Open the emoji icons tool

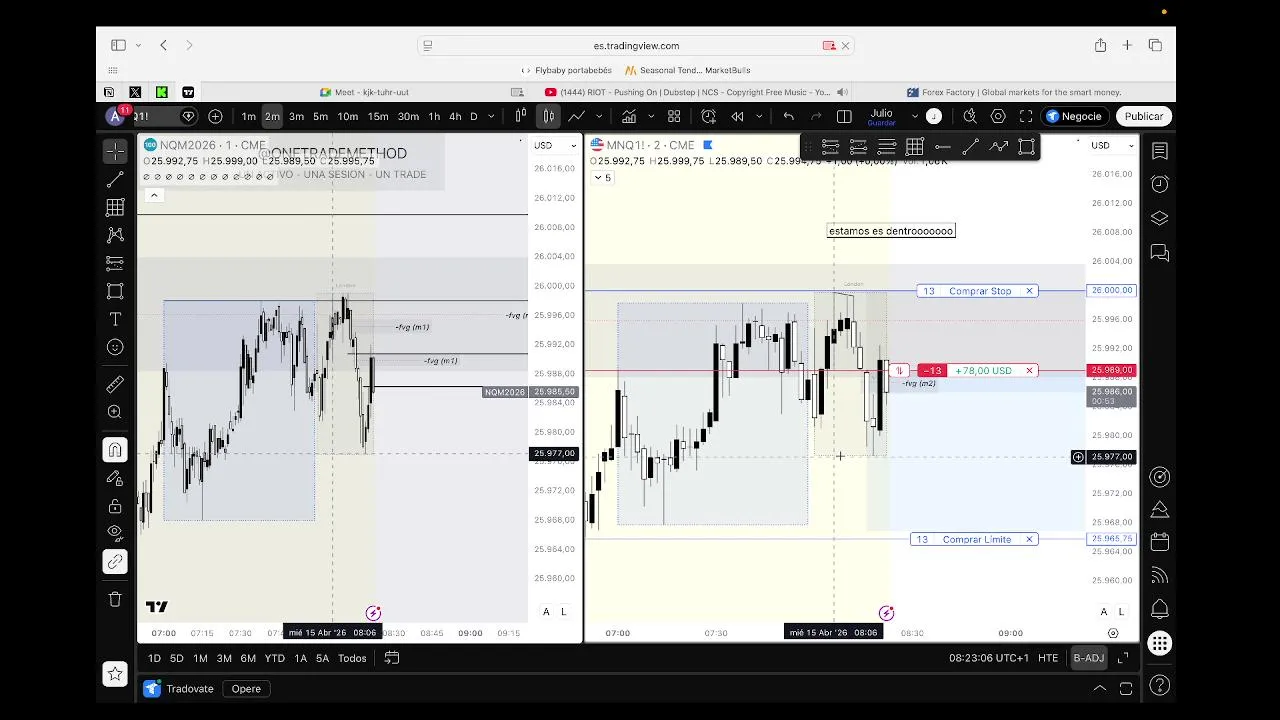point(115,347)
